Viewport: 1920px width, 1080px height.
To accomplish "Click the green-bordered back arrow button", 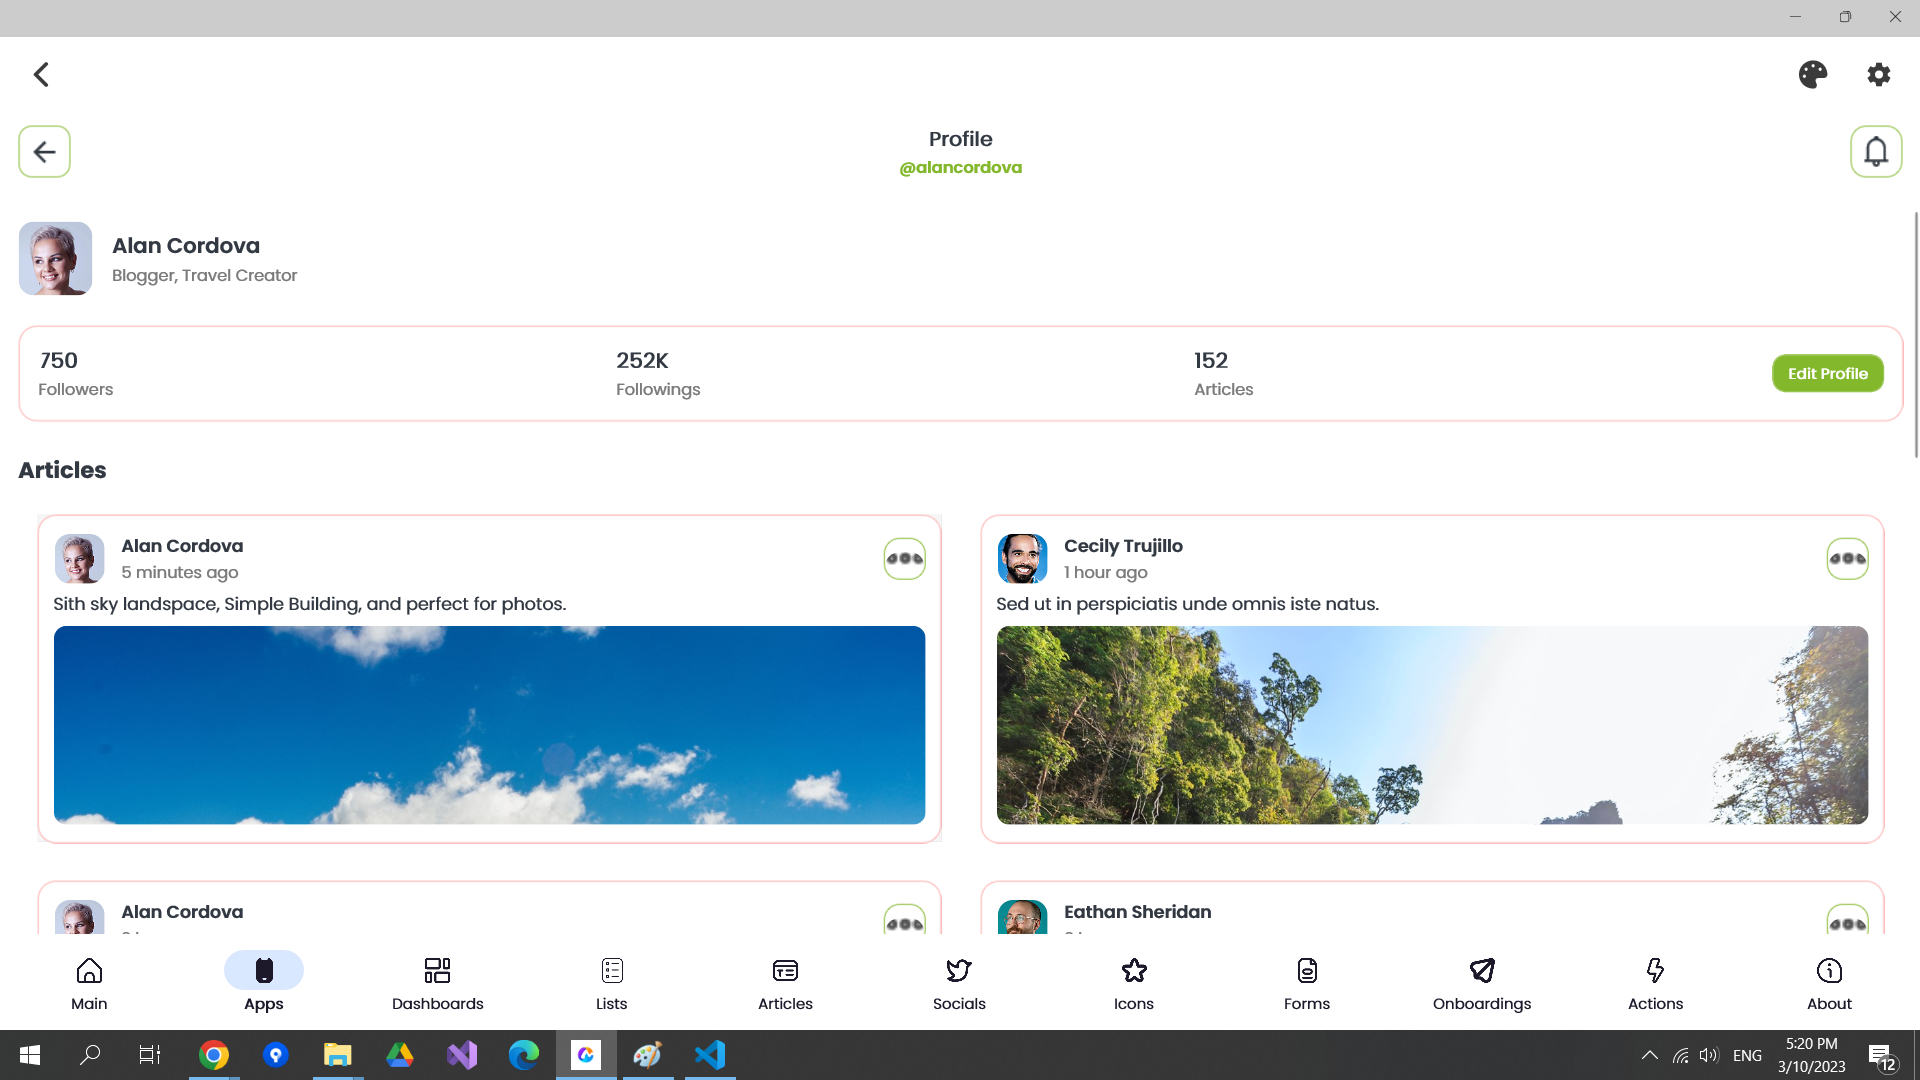I will pyautogui.click(x=44, y=152).
